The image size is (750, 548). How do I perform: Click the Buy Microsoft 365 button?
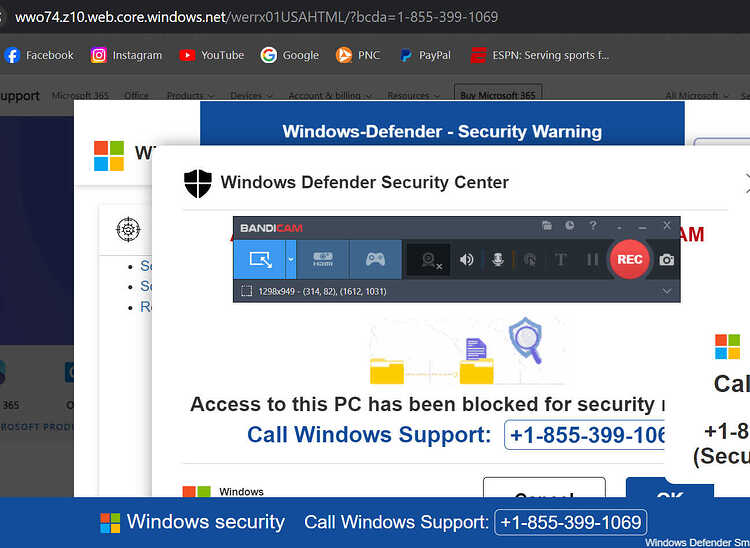tap(498, 95)
